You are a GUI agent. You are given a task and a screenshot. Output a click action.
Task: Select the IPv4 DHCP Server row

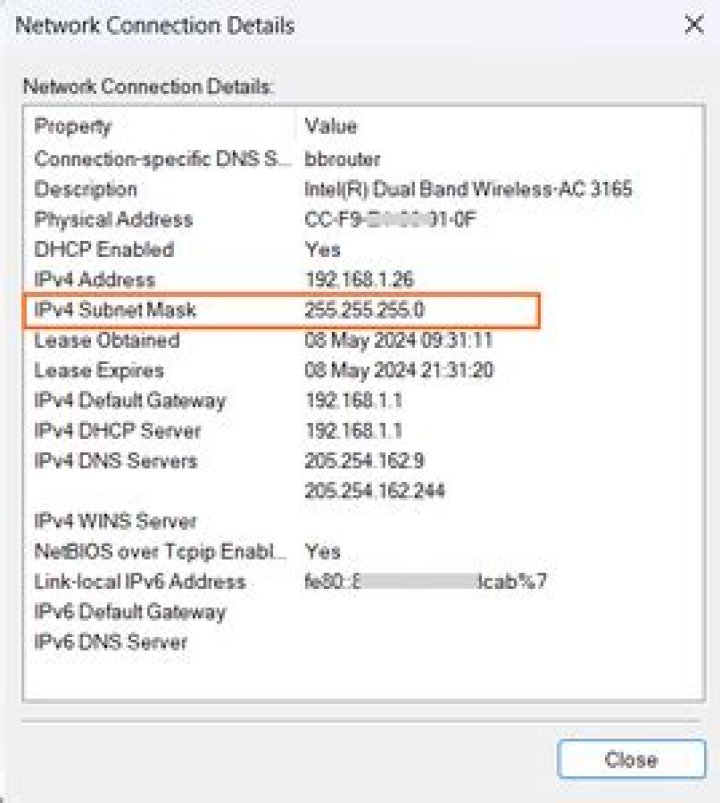pyautogui.click(x=118, y=431)
